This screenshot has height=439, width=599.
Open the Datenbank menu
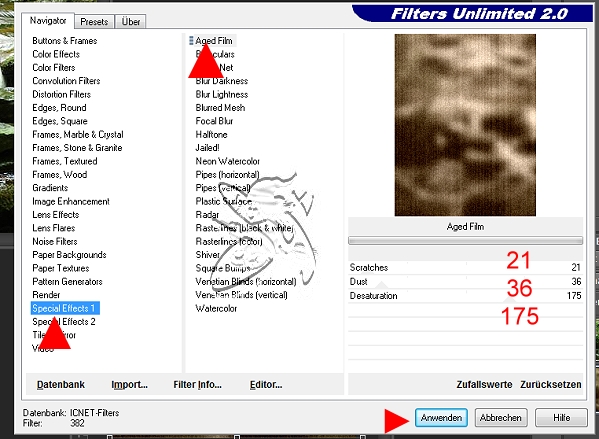(61, 384)
